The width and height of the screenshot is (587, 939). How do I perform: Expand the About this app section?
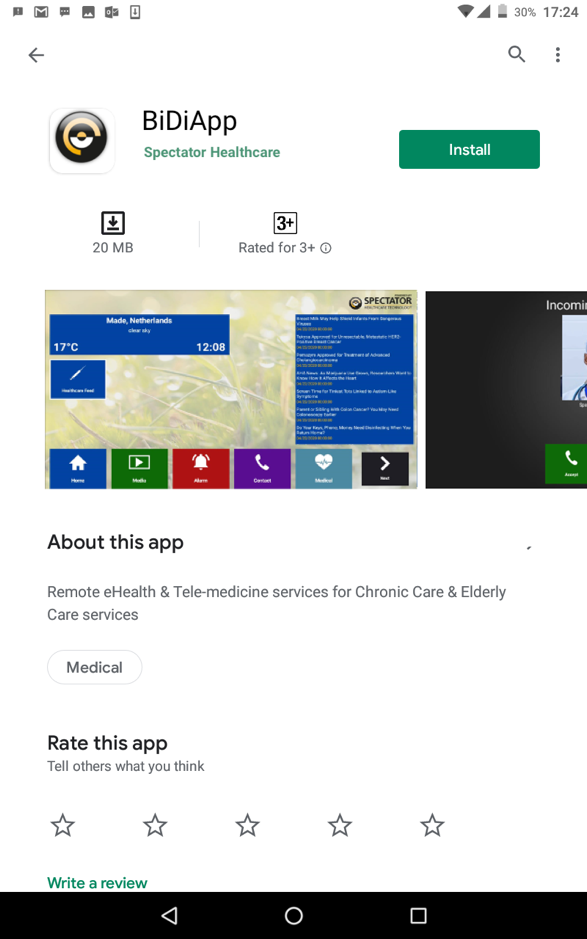529,547
